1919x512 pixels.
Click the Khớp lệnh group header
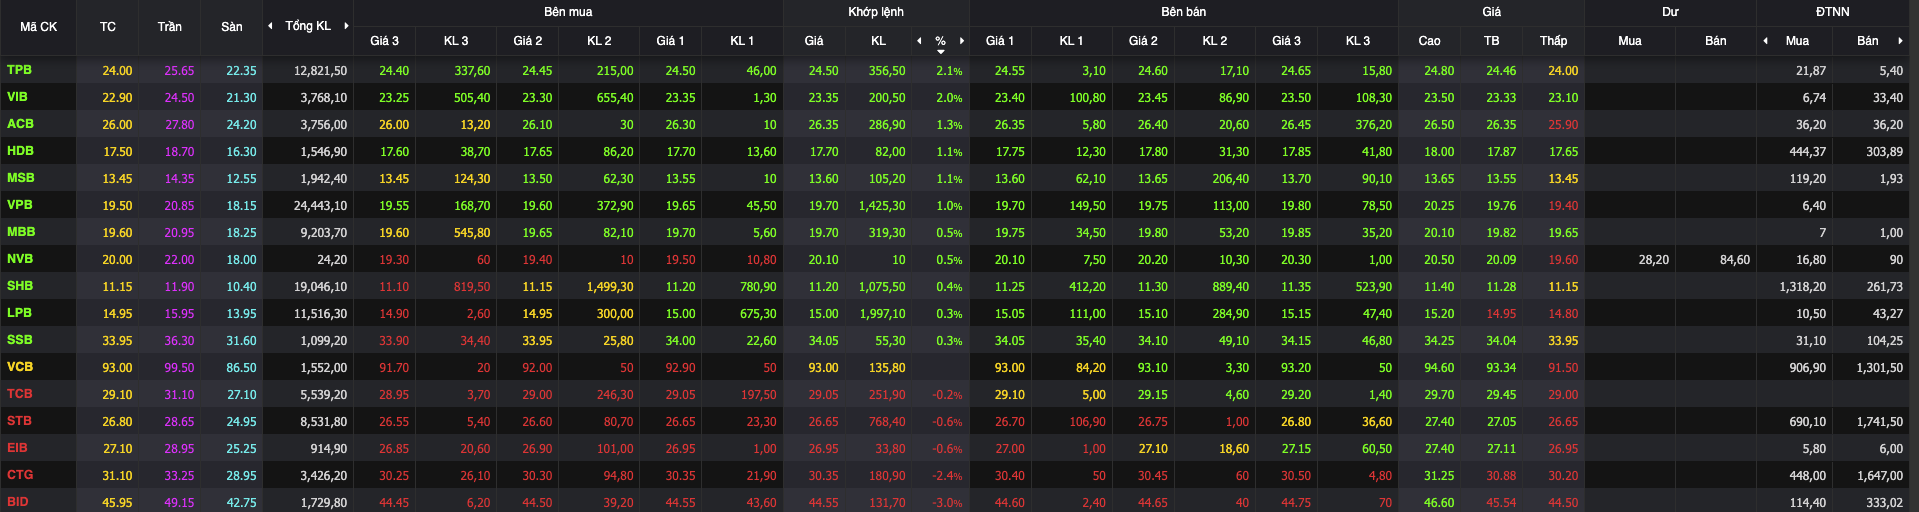(x=876, y=12)
